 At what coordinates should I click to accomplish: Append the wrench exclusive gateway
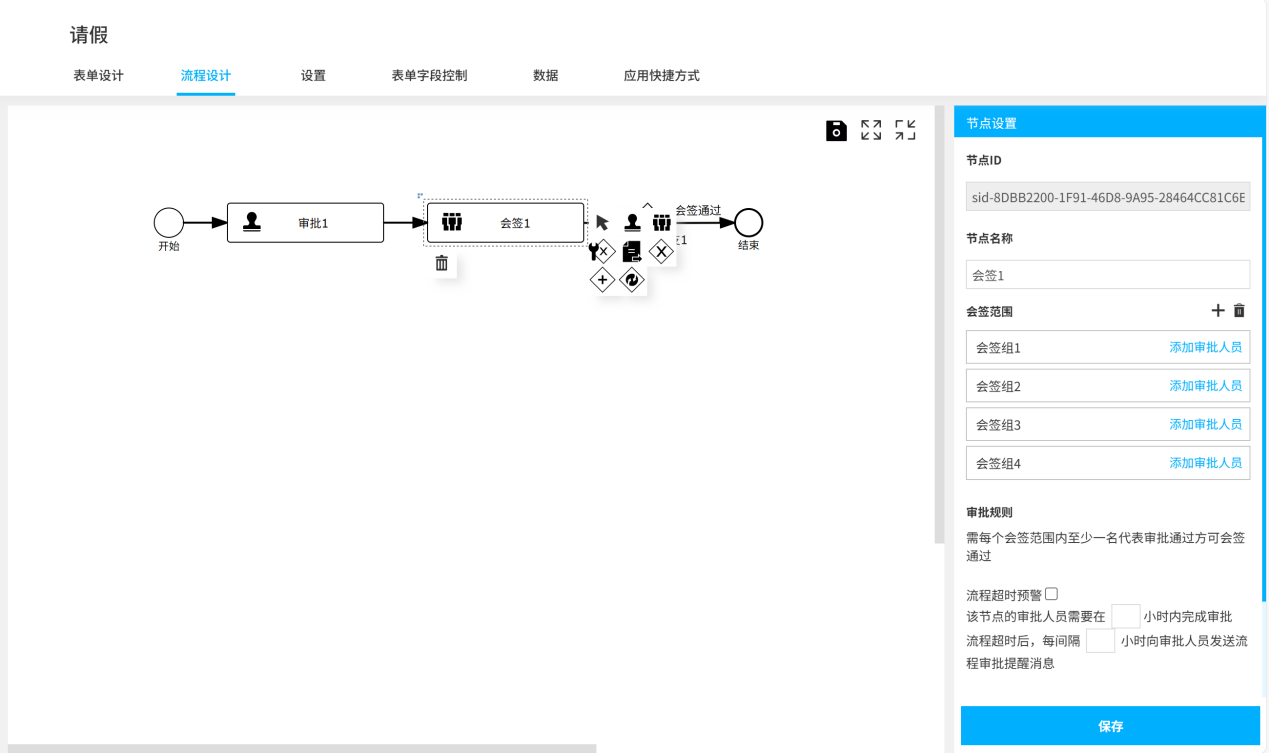(x=601, y=252)
